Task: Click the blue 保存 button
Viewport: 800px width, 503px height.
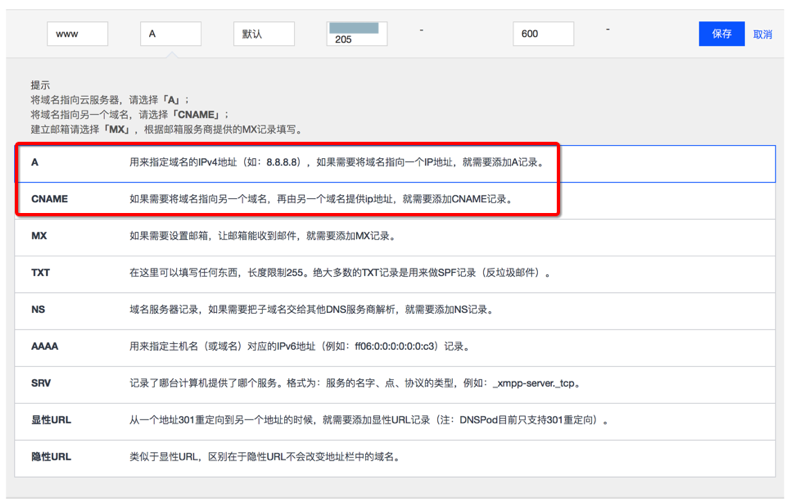Action: [721, 34]
